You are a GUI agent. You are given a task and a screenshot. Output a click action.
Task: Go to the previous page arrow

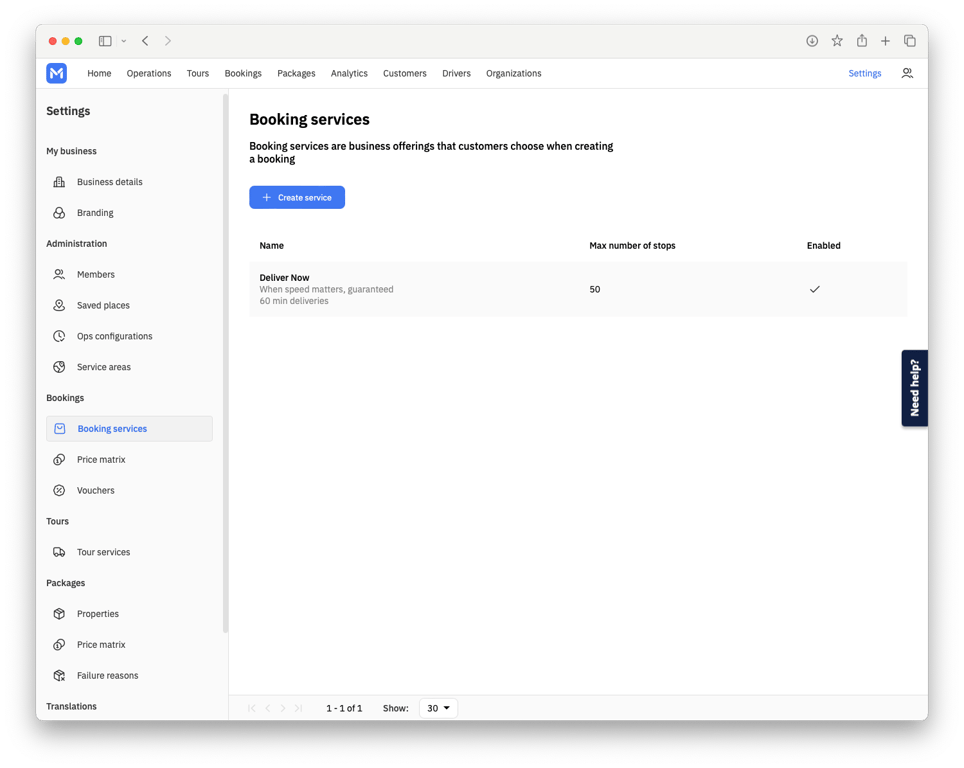pyautogui.click(x=268, y=708)
